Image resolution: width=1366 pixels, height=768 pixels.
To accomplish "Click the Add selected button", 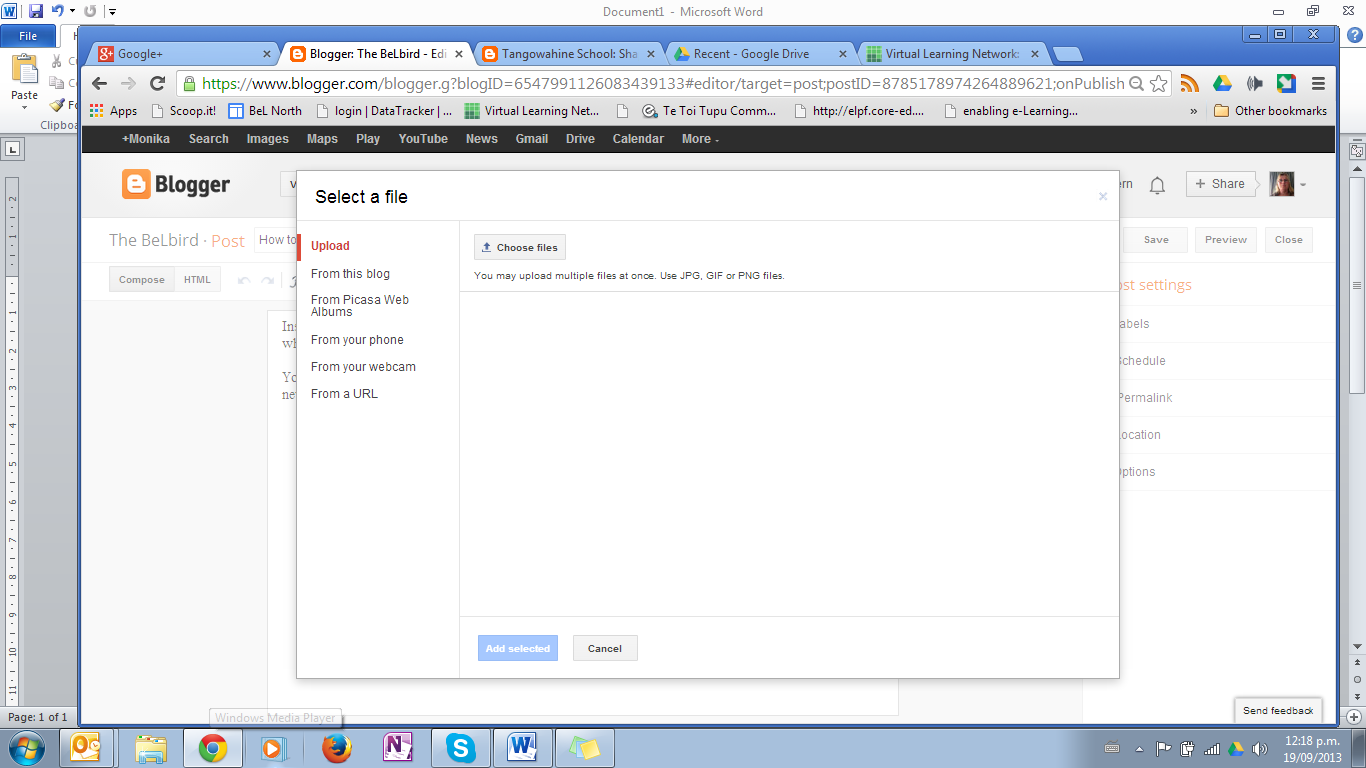I will (518, 648).
